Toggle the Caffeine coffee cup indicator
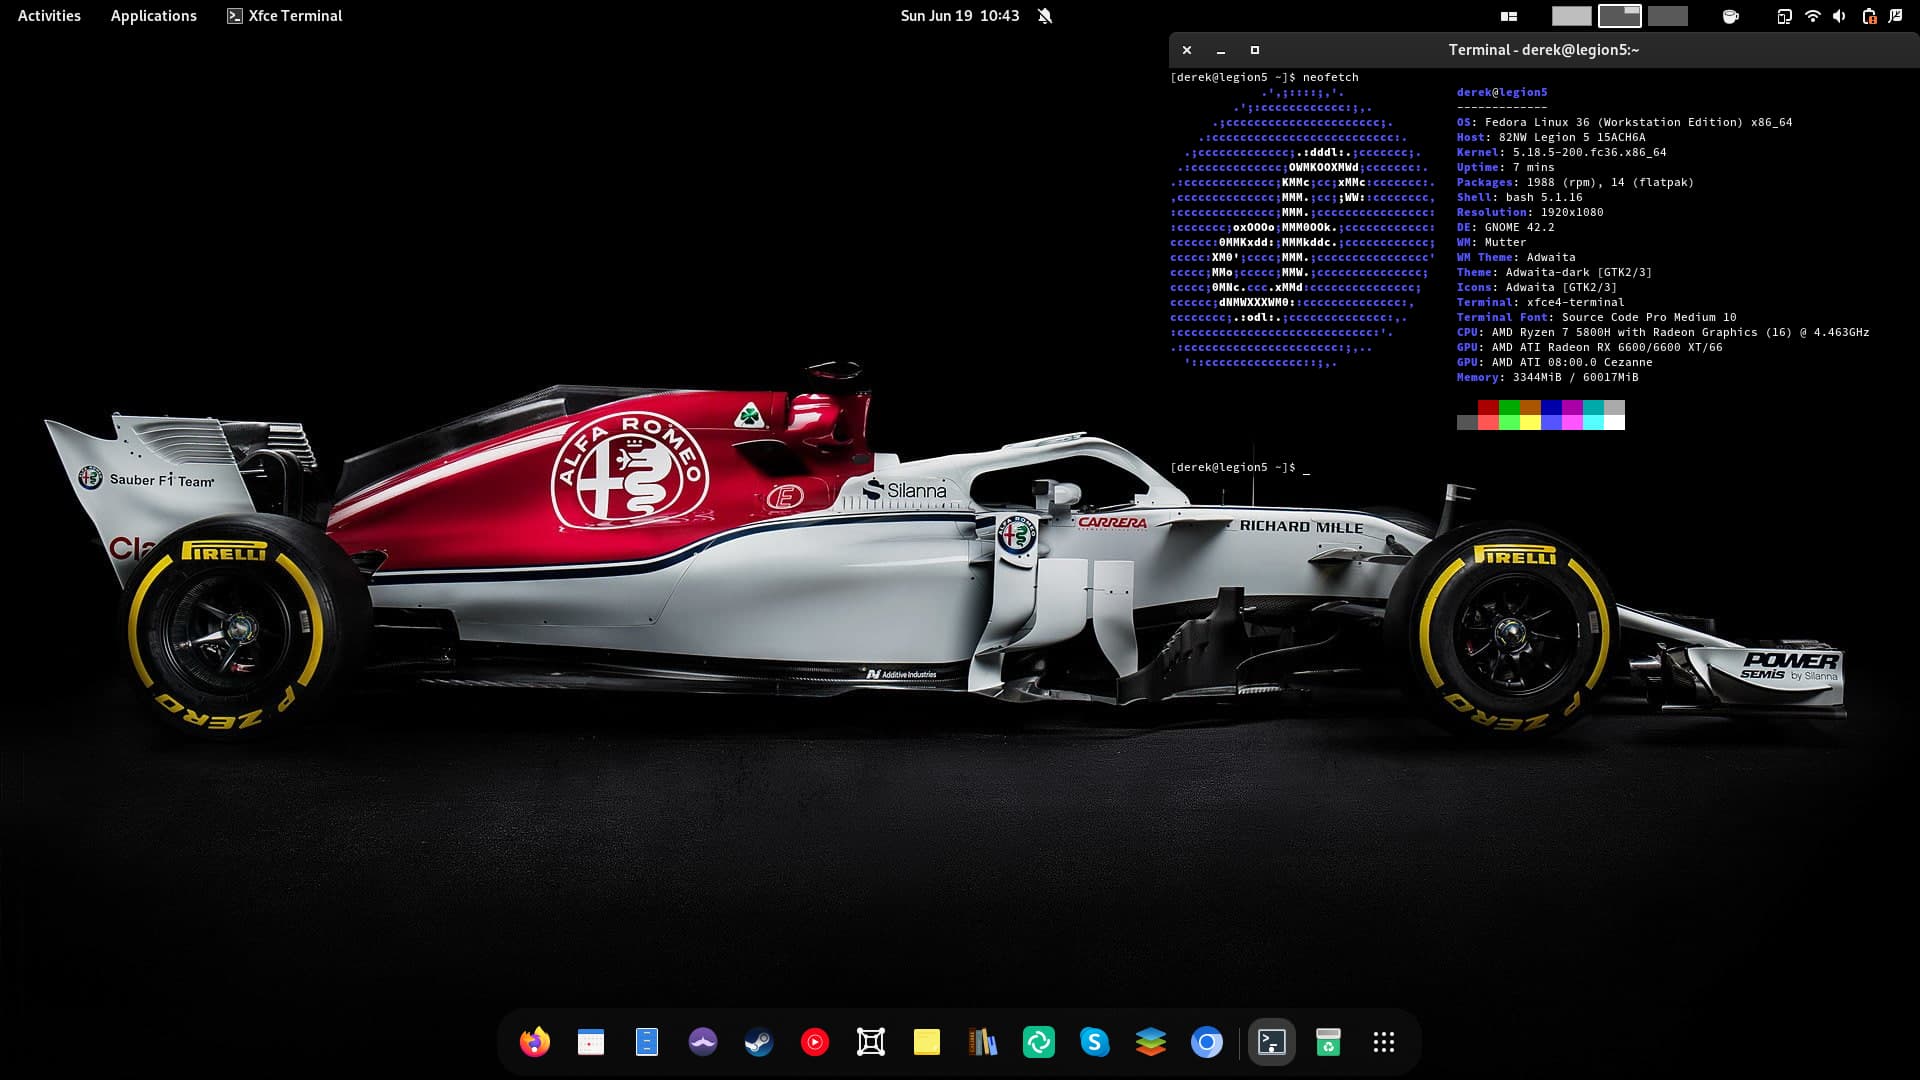This screenshot has width=1920, height=1080. coord(1731,16)
